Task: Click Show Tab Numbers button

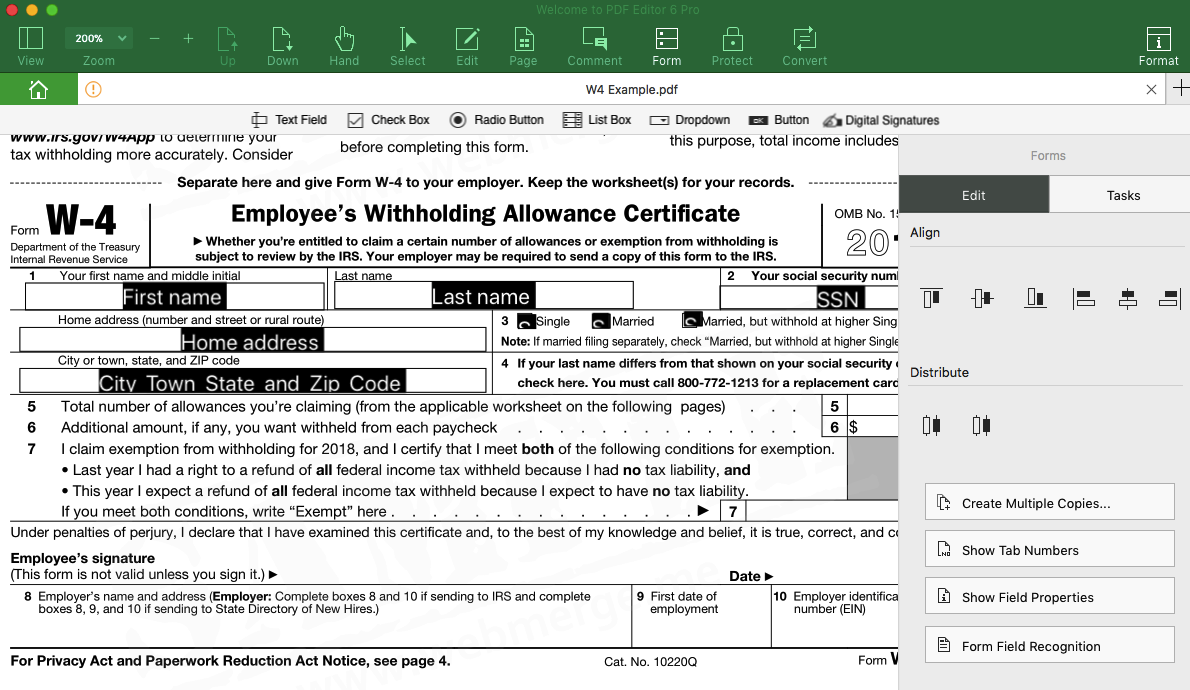Action: coord(1050,549)
